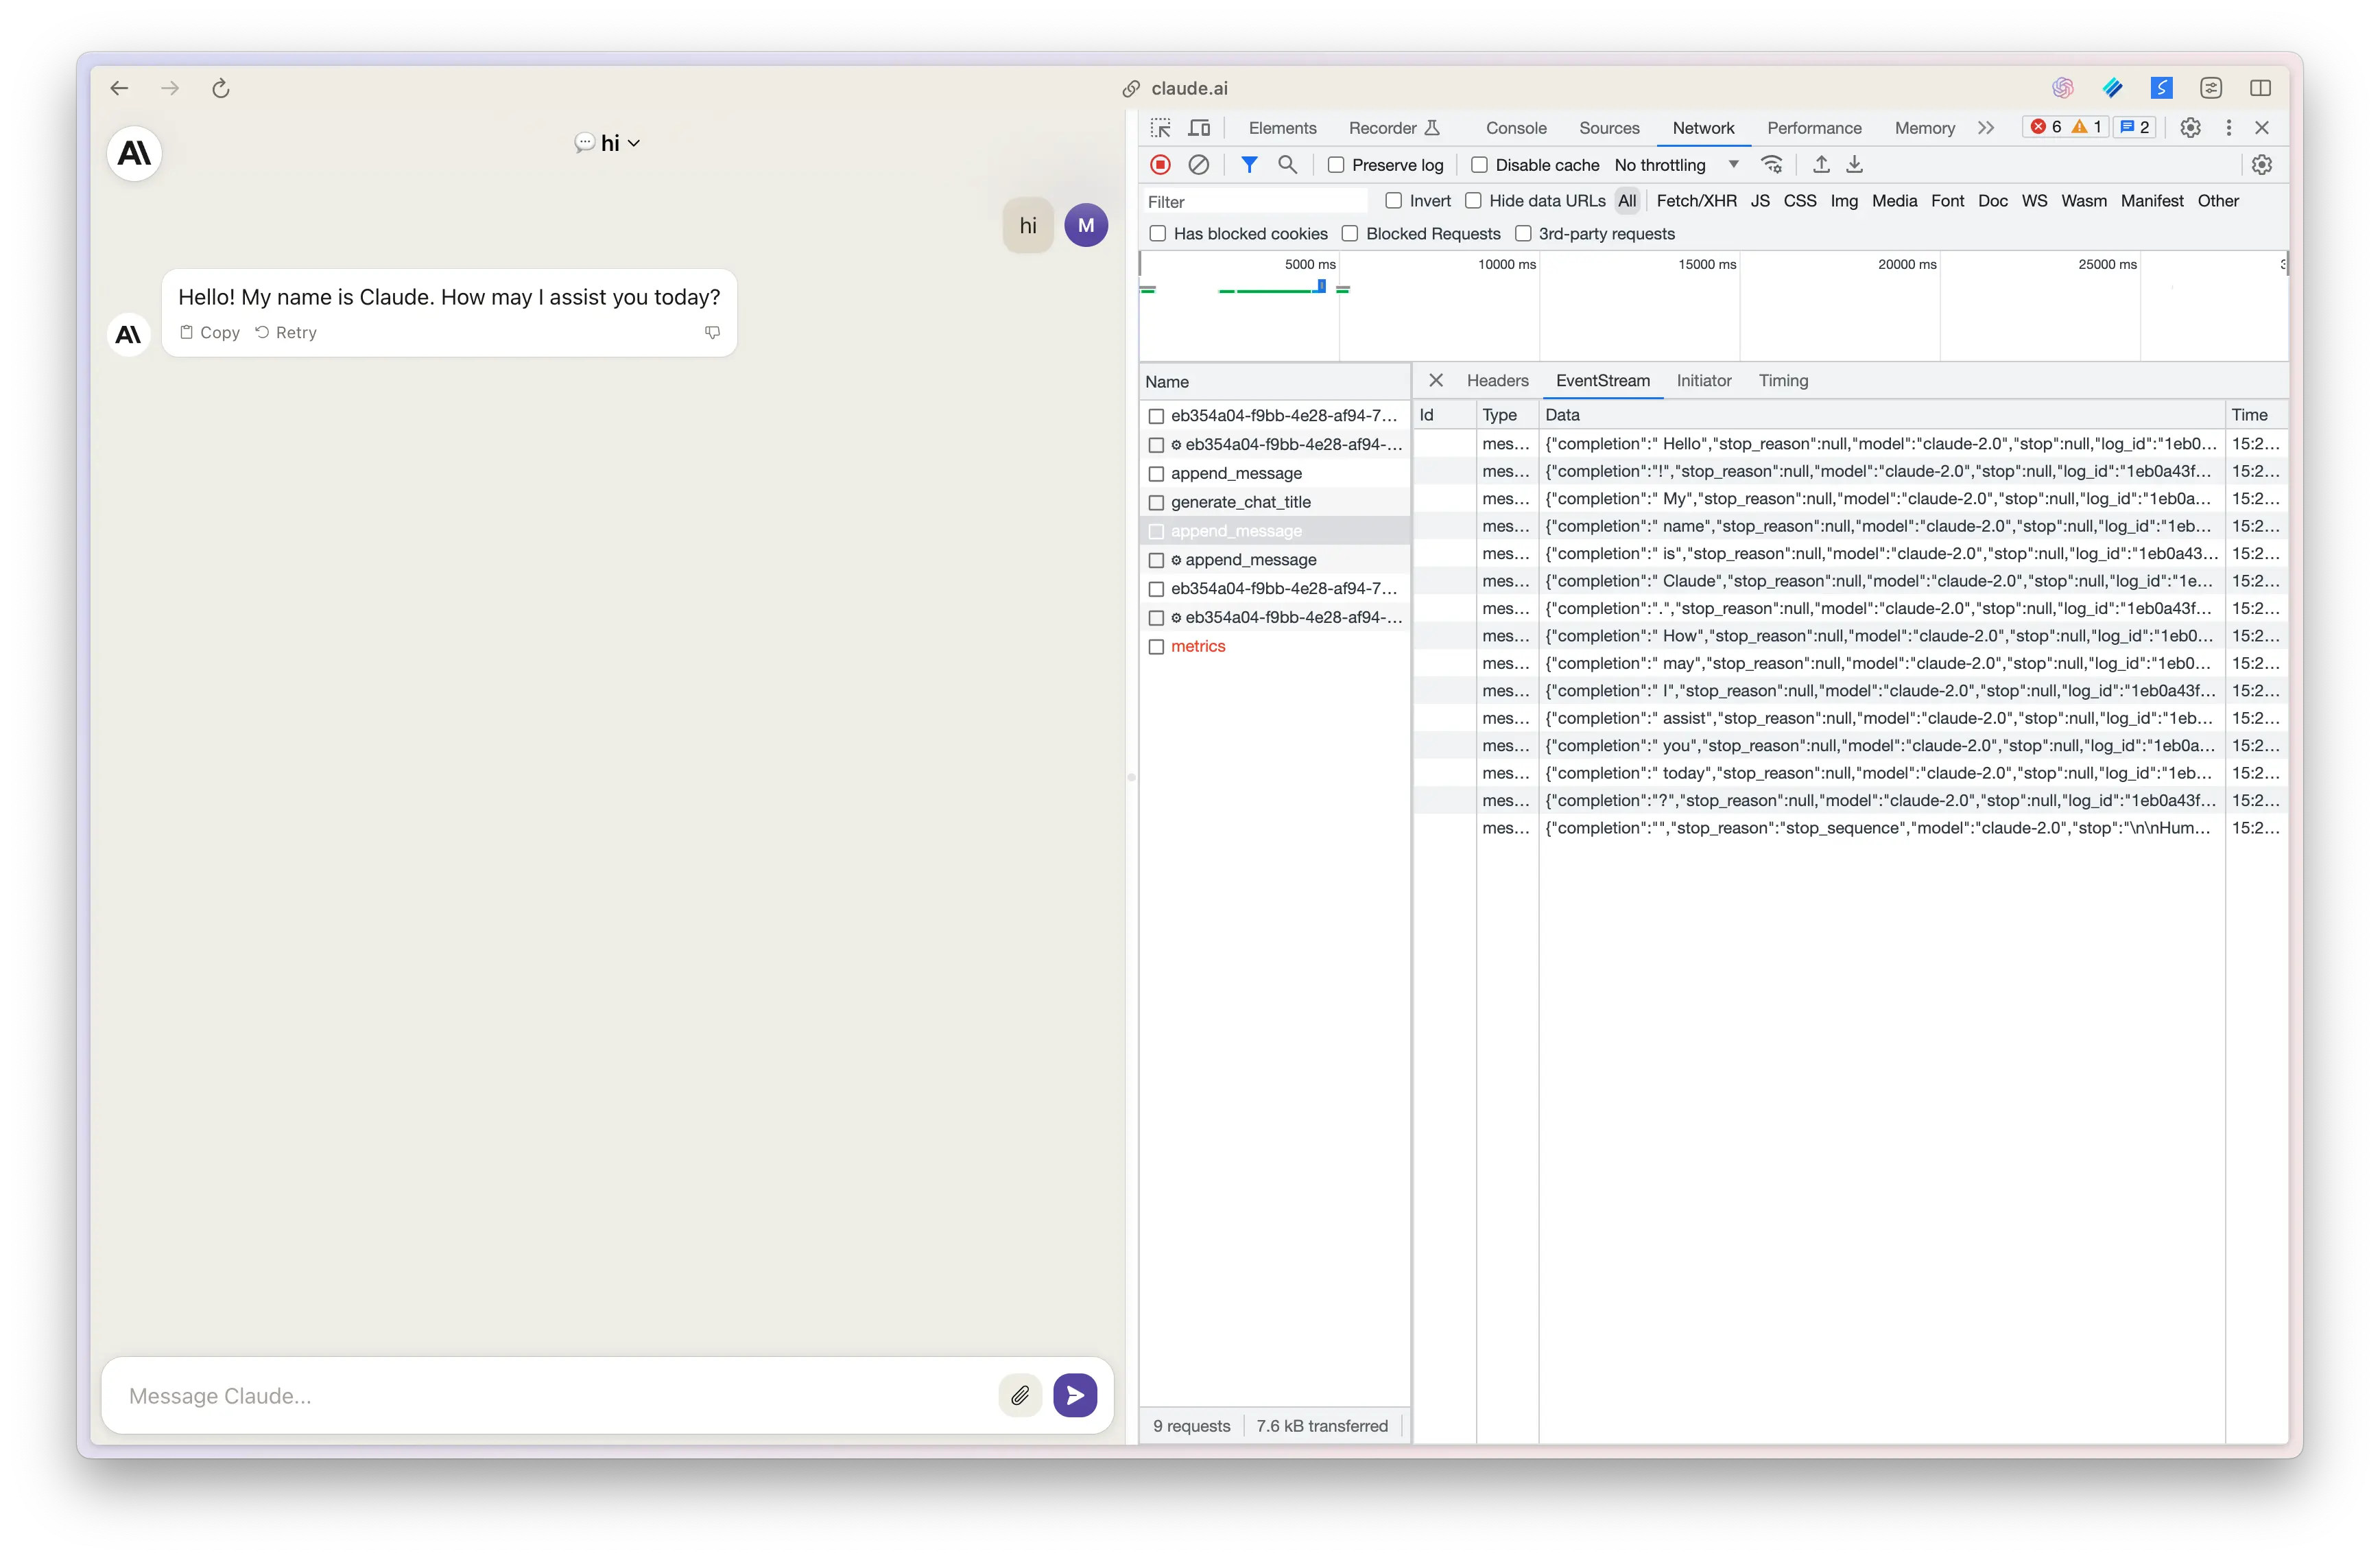Viewport: 2380px width, 1560px height.
Task: Open the hi chat title dropdown
Action: (x=608, y=143)
